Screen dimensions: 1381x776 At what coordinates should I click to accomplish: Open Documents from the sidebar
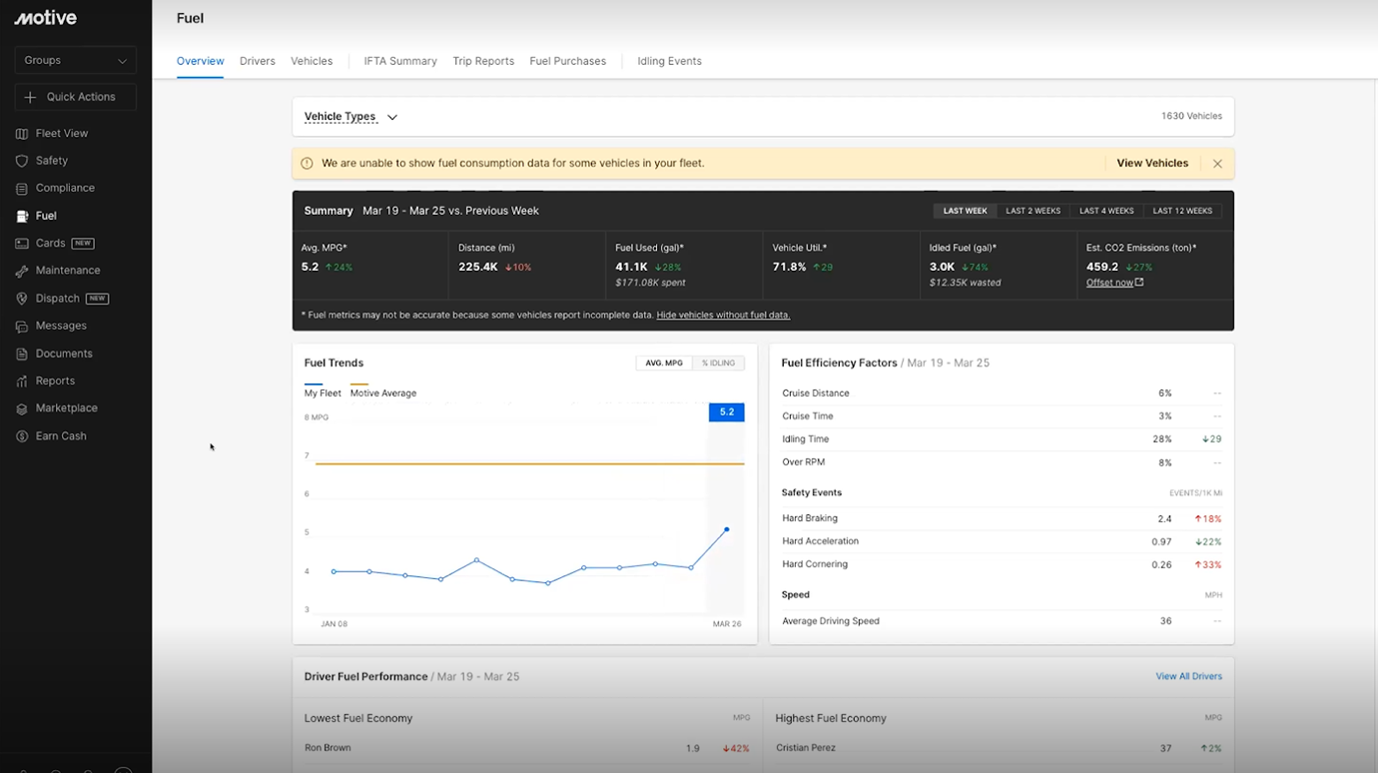pyautogui.click(x=64, y=354)
